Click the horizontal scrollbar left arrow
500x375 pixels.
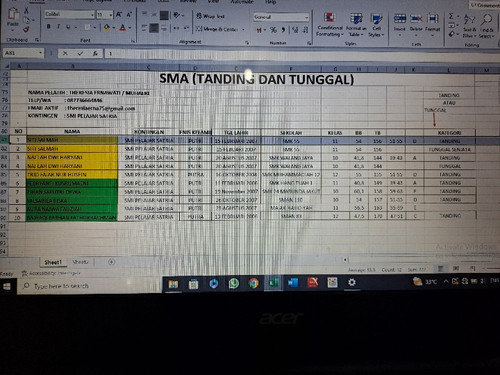point(345,260)
